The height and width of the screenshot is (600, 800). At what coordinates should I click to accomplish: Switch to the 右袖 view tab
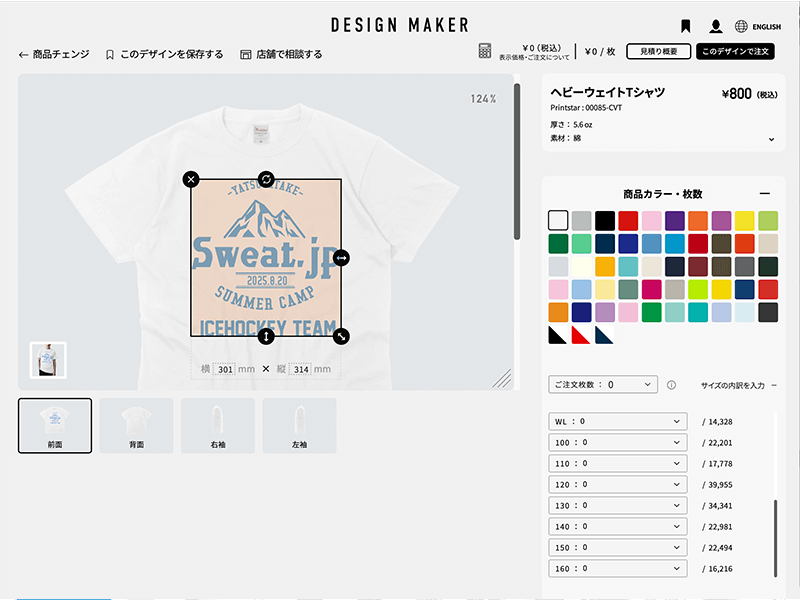click(218, 426)
